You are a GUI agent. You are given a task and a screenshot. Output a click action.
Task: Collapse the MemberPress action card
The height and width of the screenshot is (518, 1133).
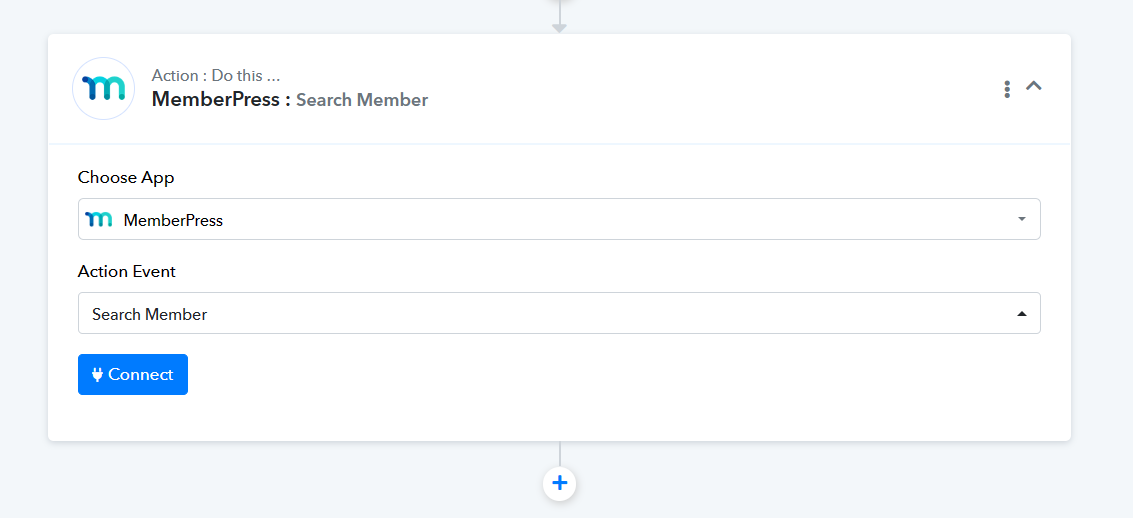tap(1034, 86)
